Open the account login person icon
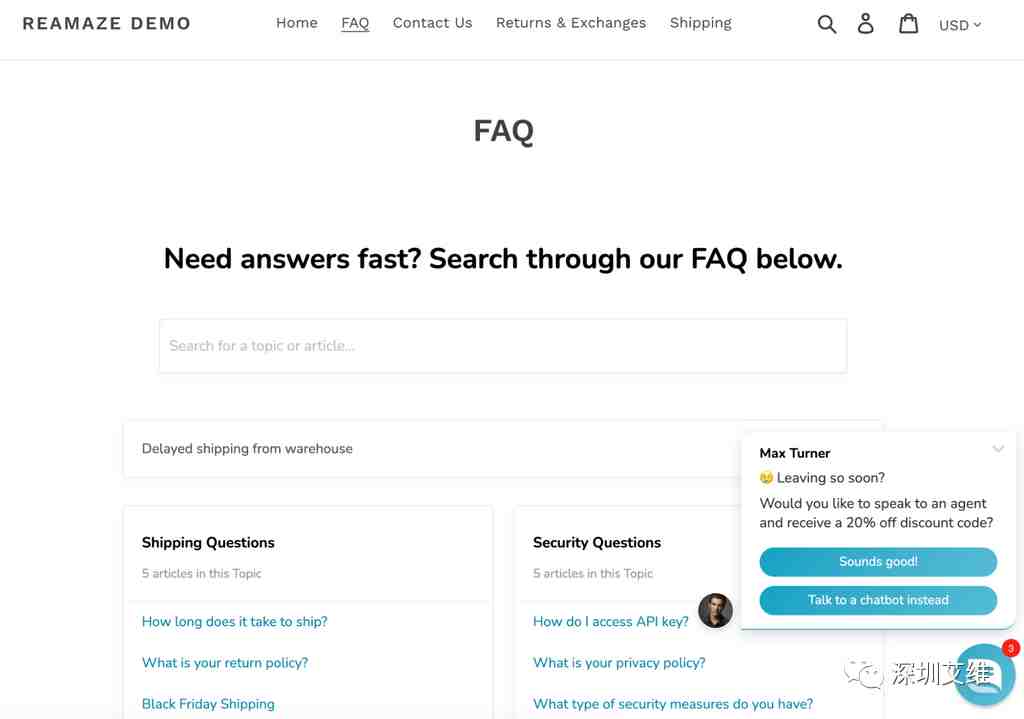This screenshot has height=719, width=1024. 865,24
